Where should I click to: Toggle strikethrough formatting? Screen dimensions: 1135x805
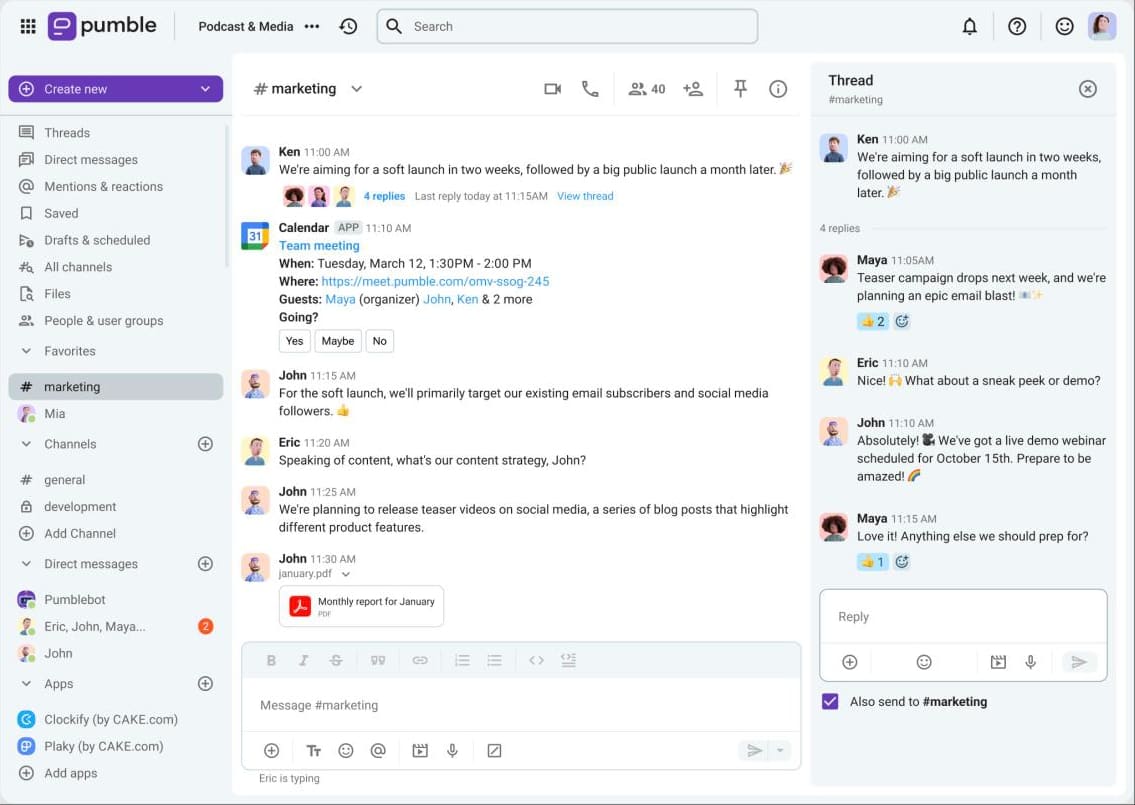(x=336, y=660)
